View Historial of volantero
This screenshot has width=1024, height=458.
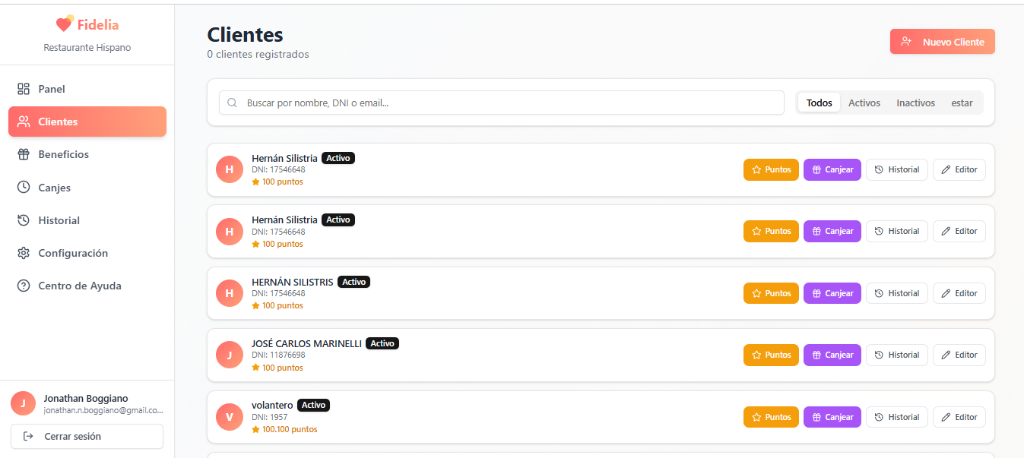pyautogui.click(x=897, y=417)
